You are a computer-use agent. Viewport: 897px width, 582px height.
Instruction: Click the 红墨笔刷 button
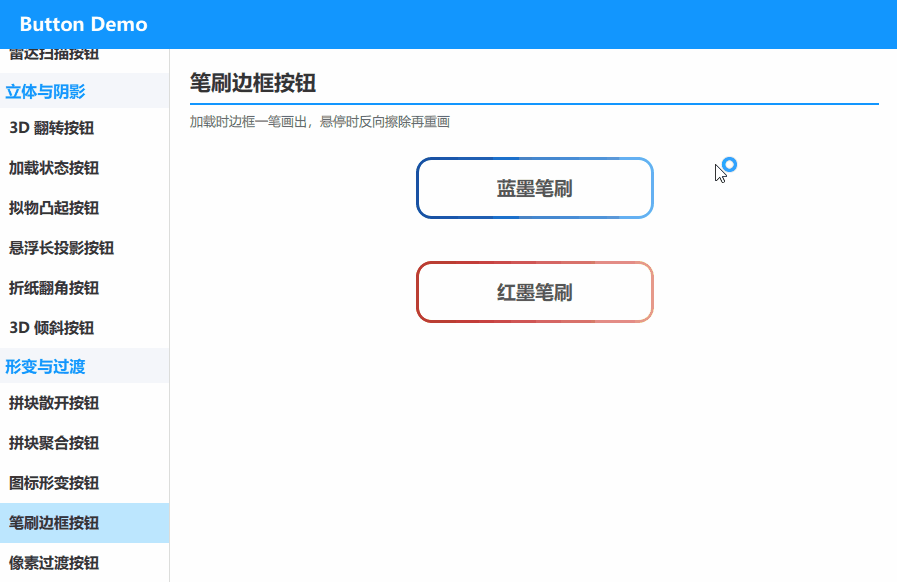pyautogui.click(x=534, y=292)
